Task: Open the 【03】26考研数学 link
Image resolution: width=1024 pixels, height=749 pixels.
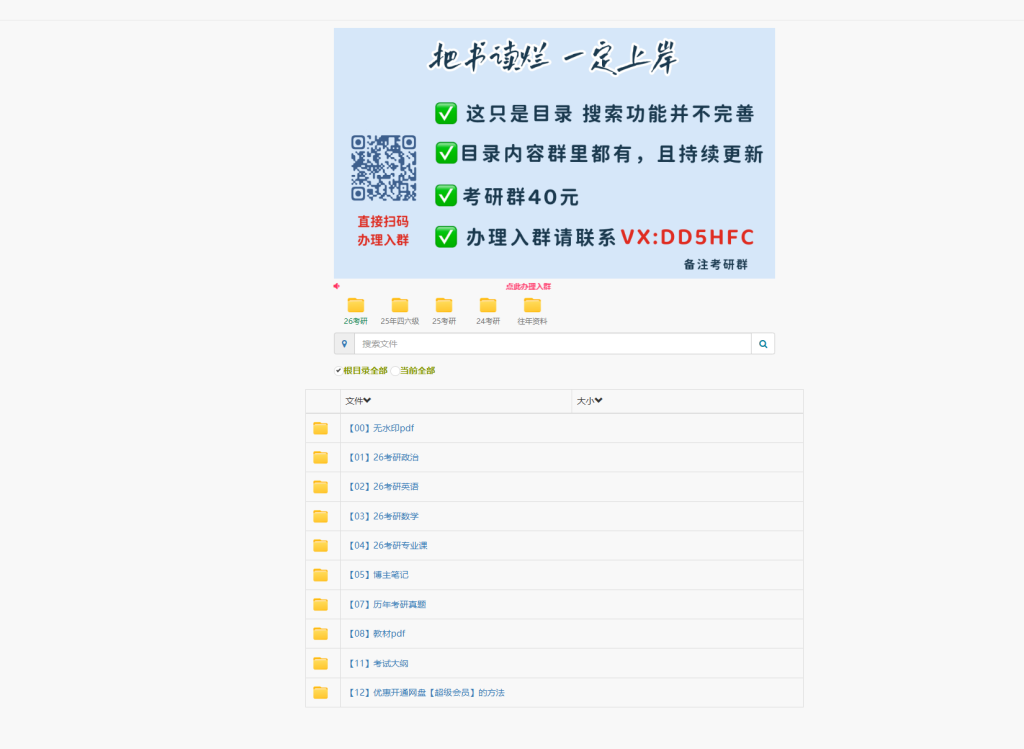Action: click(383, 517)
